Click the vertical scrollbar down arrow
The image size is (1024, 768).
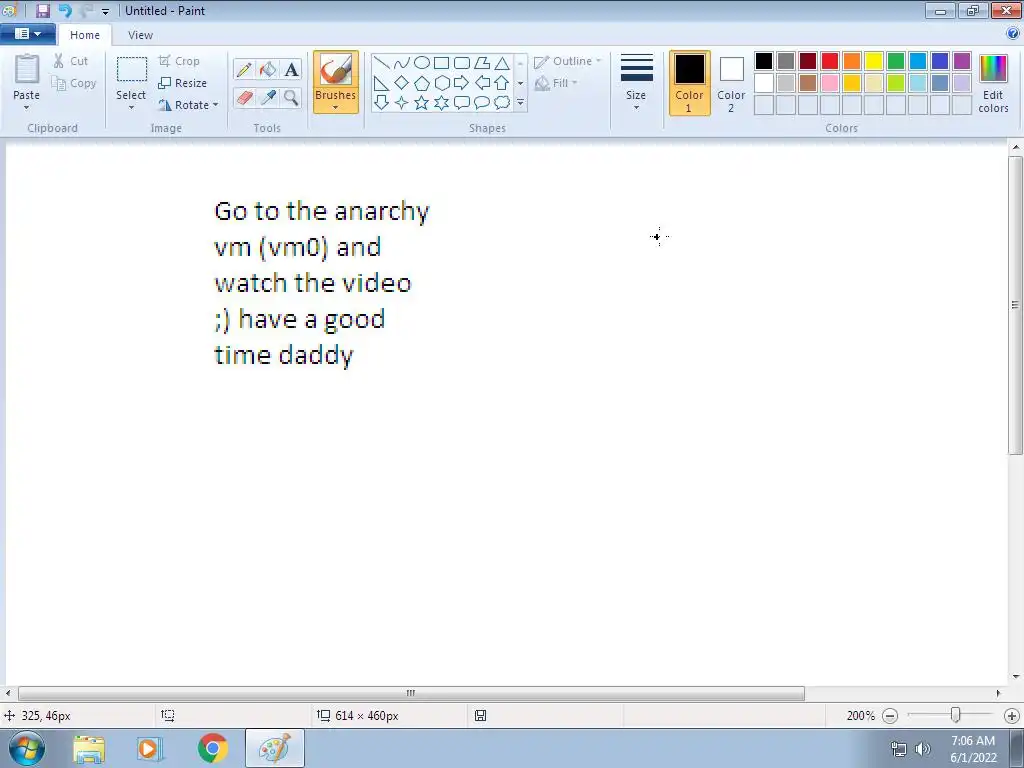1016,677
